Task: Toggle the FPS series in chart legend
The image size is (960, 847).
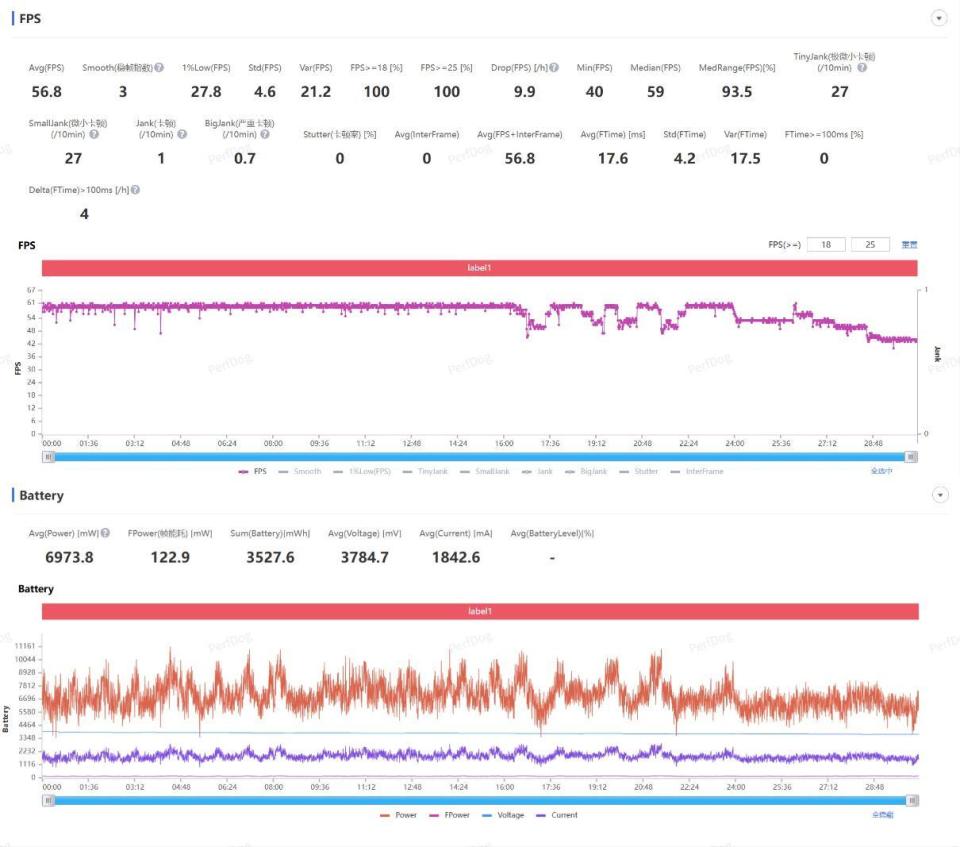Action: click(x=252, y=471)
